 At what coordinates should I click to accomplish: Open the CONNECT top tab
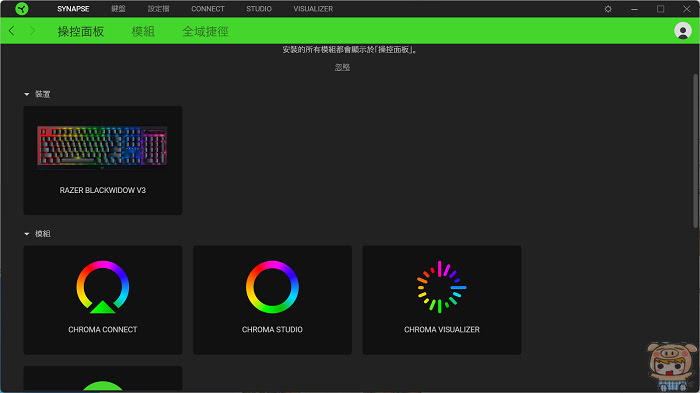pyautogui.click(x=208, y=9)
